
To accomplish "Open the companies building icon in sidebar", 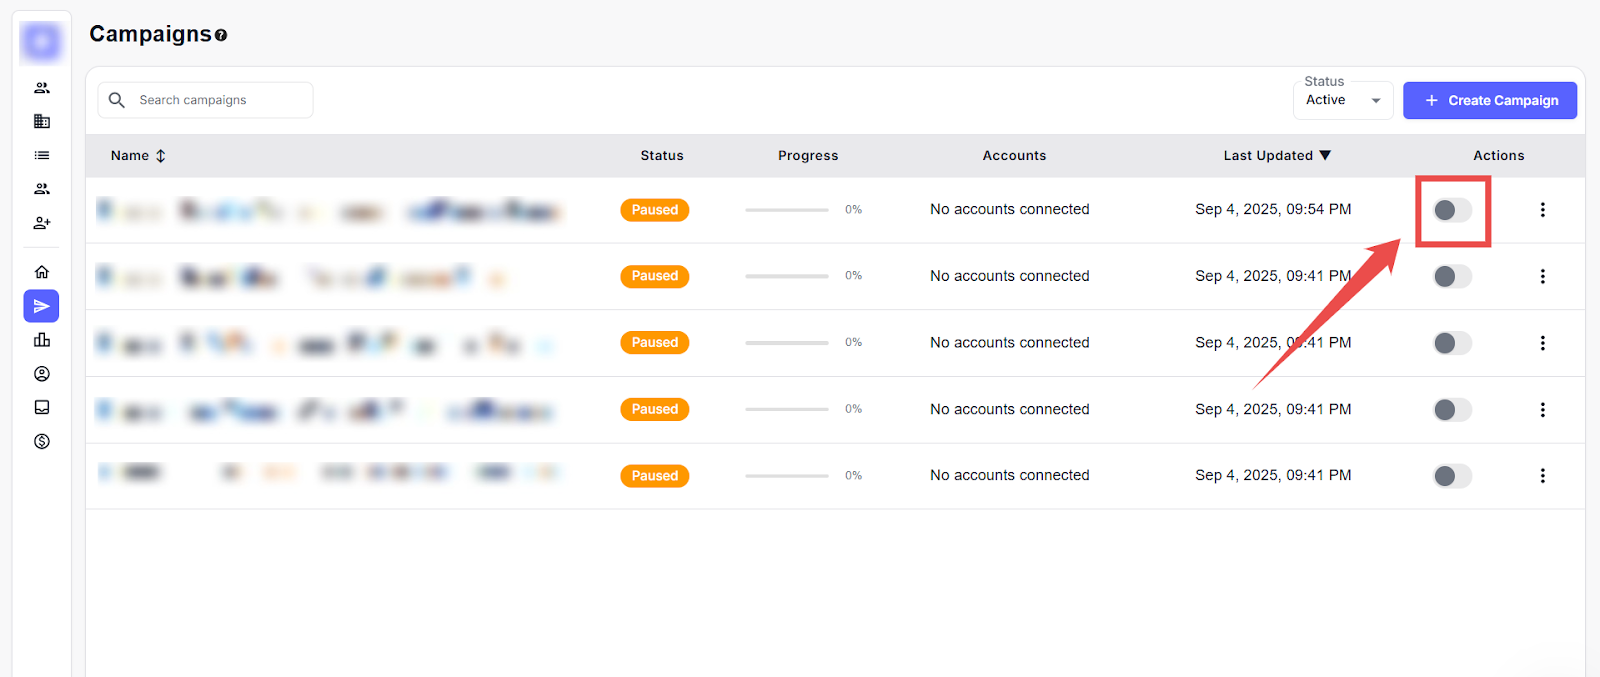I will click(x=42, y=121).
